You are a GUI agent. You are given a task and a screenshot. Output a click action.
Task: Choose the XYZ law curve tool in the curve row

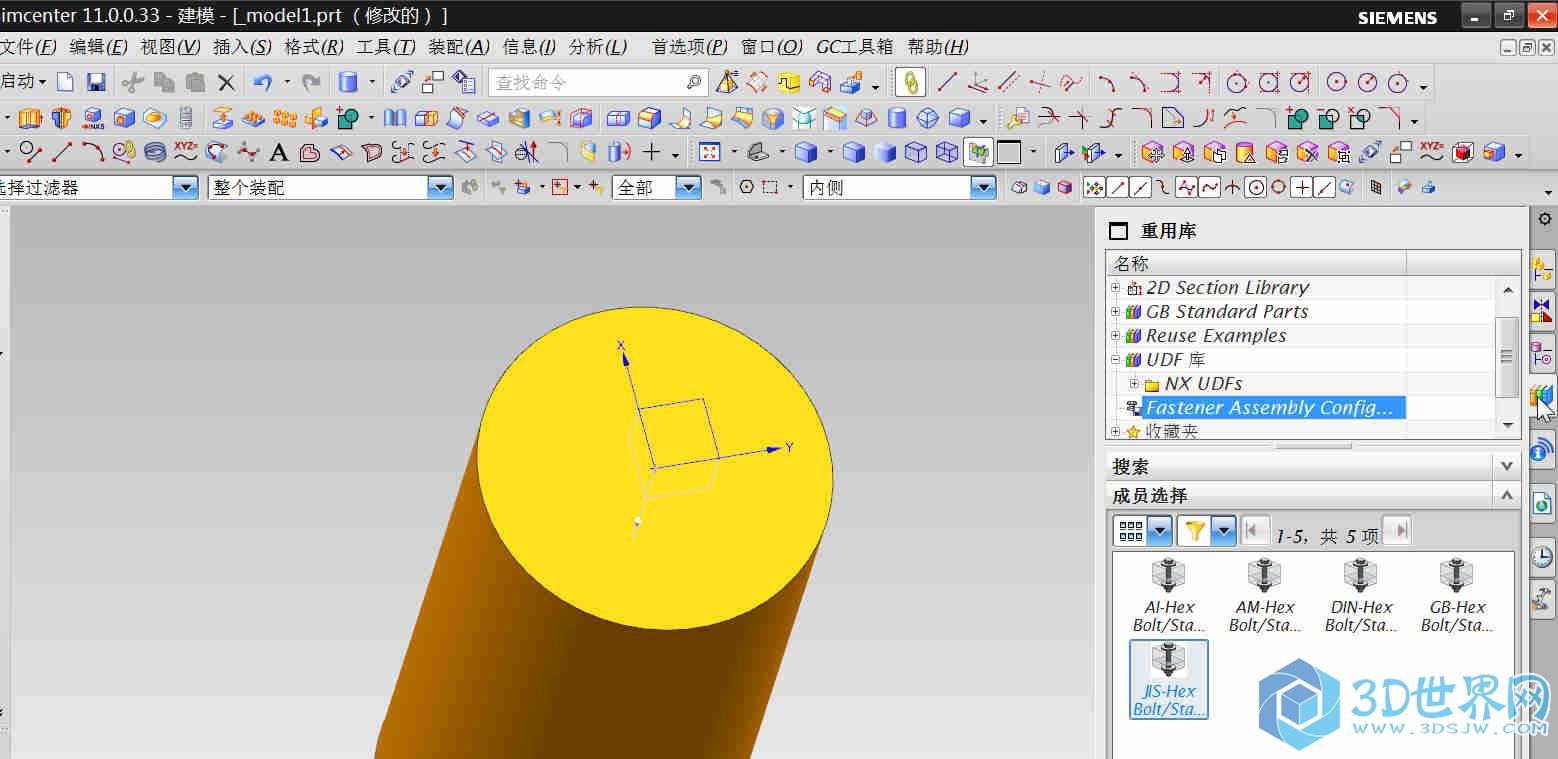(186, 152)
